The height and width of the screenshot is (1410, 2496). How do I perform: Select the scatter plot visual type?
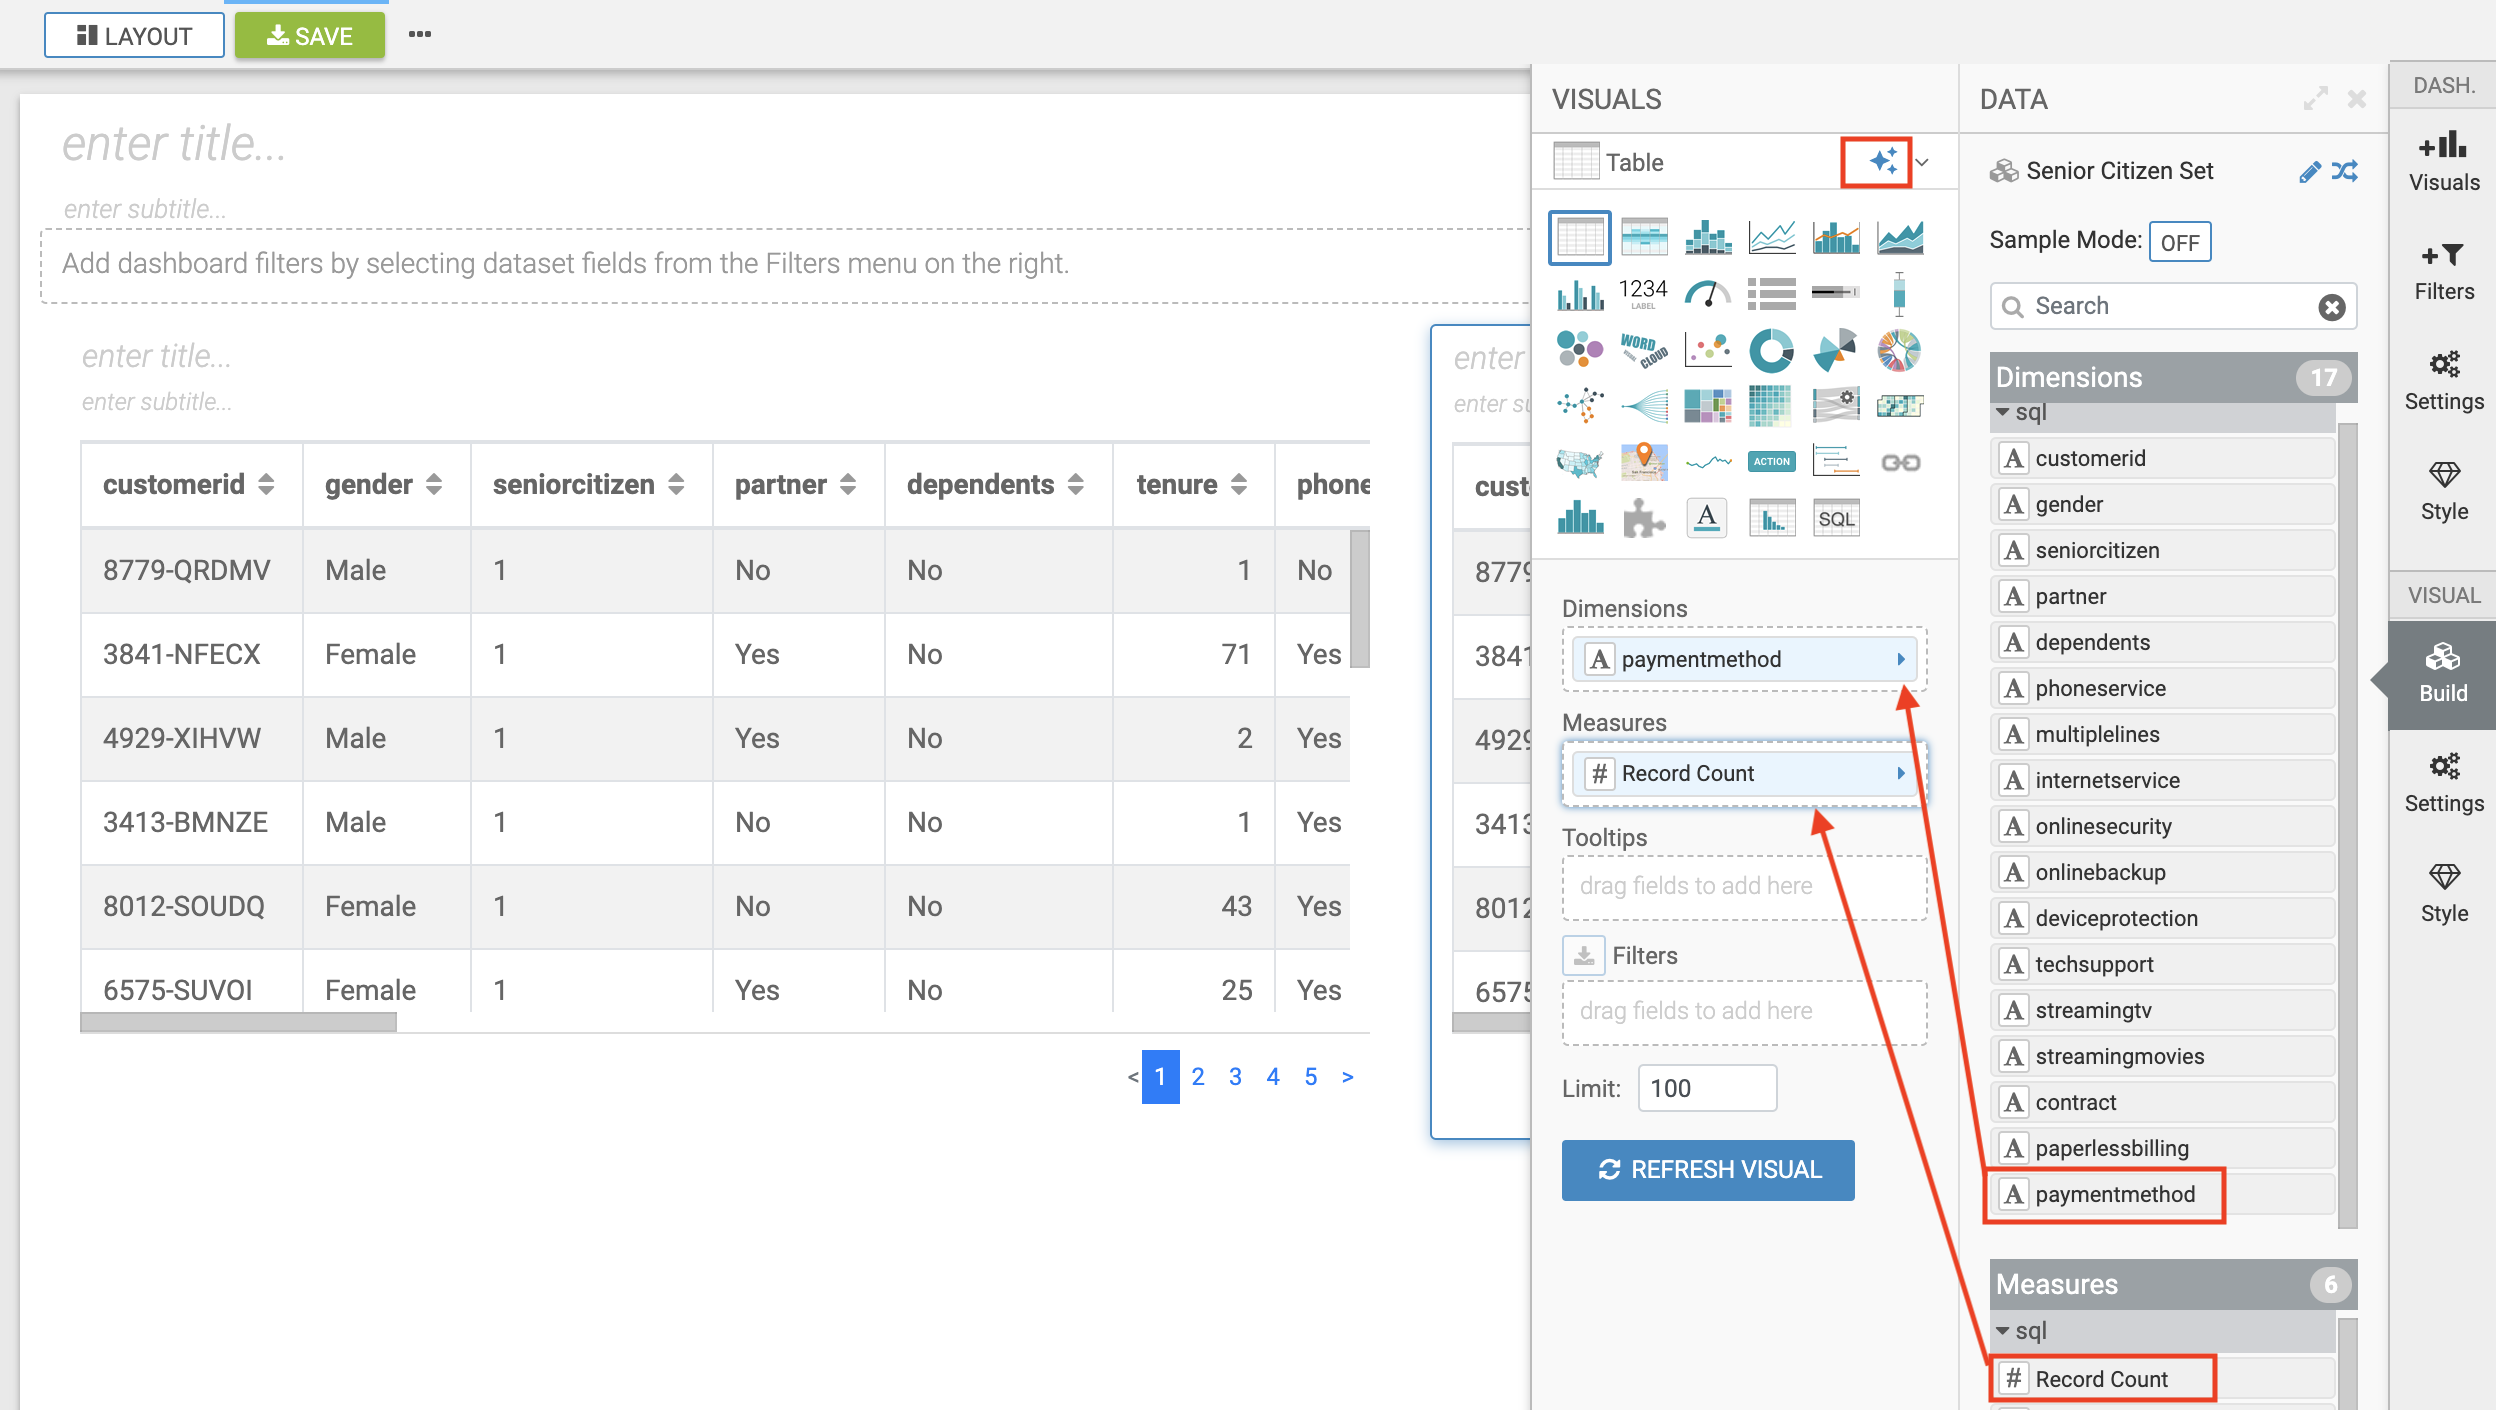[1707, 350]
